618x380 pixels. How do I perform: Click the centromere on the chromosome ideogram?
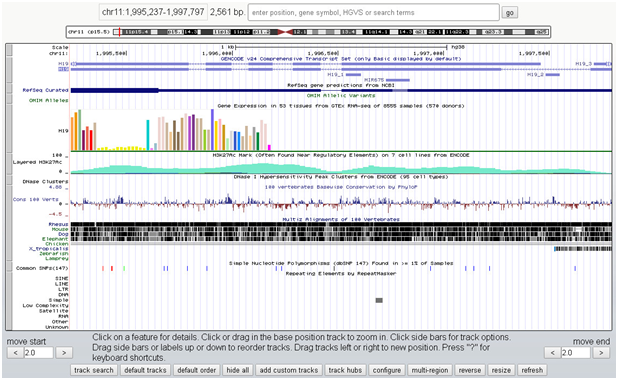coord(285,32)
